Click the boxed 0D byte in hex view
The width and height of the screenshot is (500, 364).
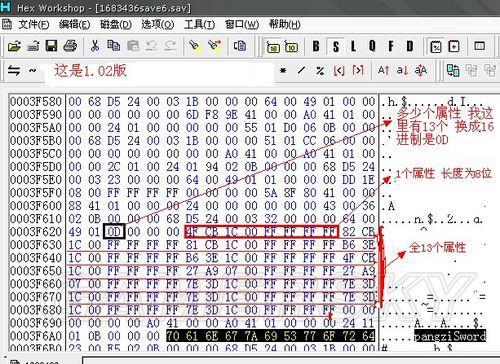pyautogui.click(x=114, y=231)
